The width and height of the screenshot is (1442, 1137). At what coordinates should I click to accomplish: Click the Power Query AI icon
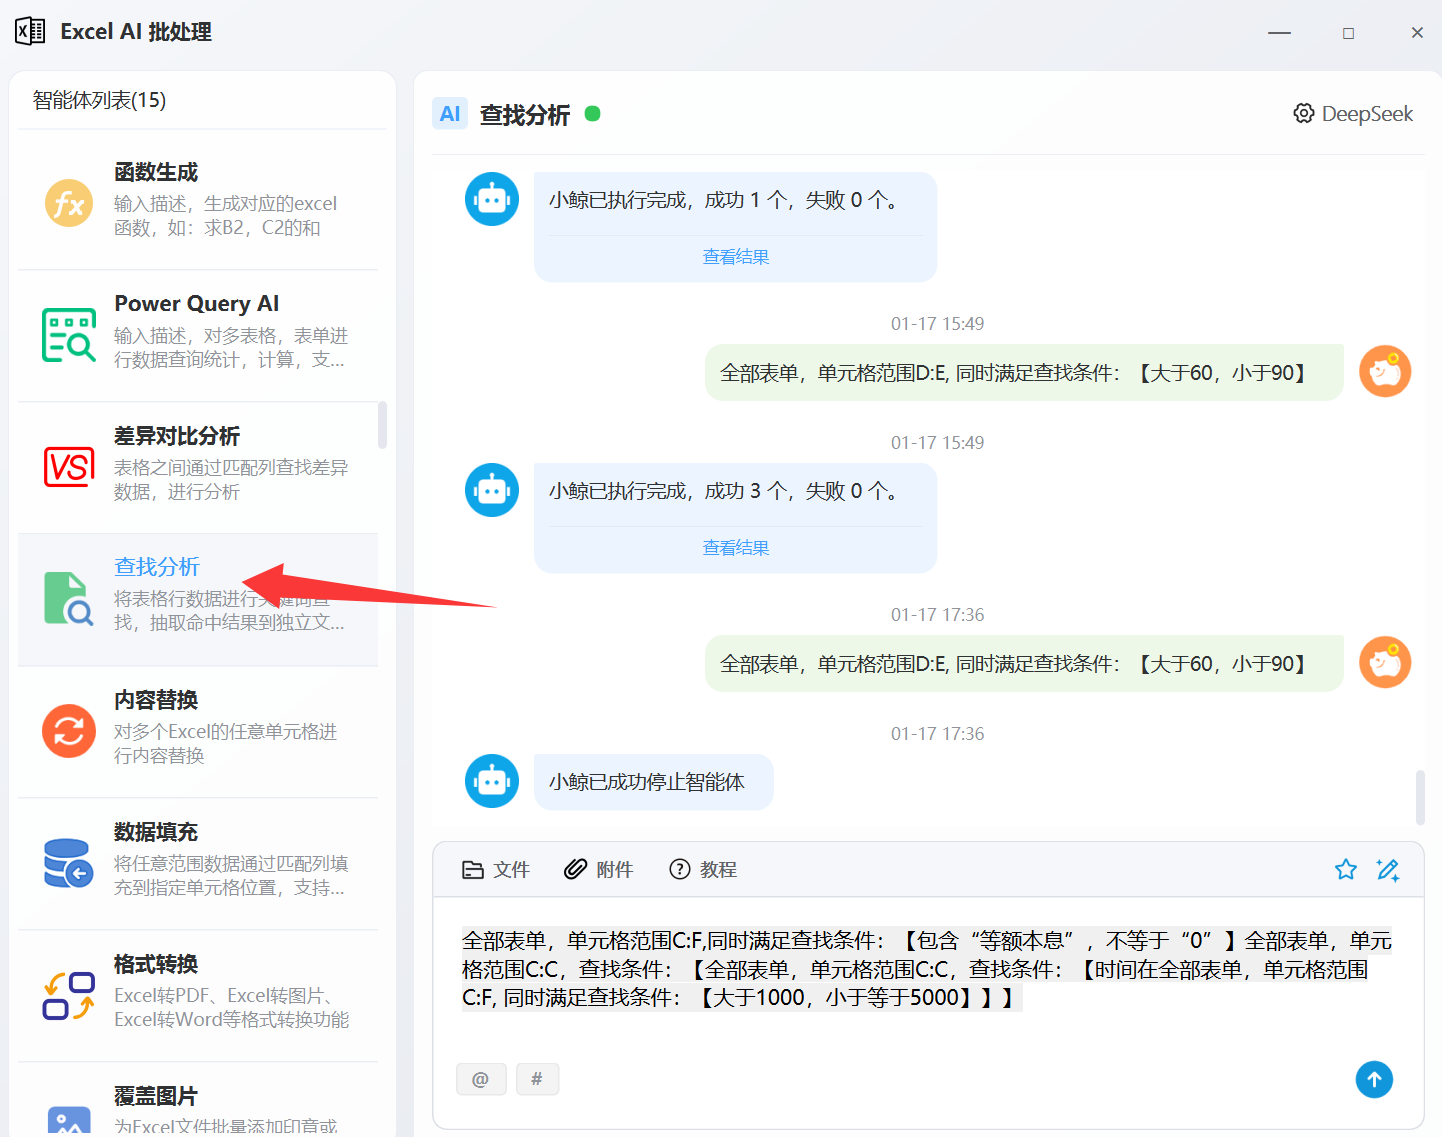pos(69,335)
